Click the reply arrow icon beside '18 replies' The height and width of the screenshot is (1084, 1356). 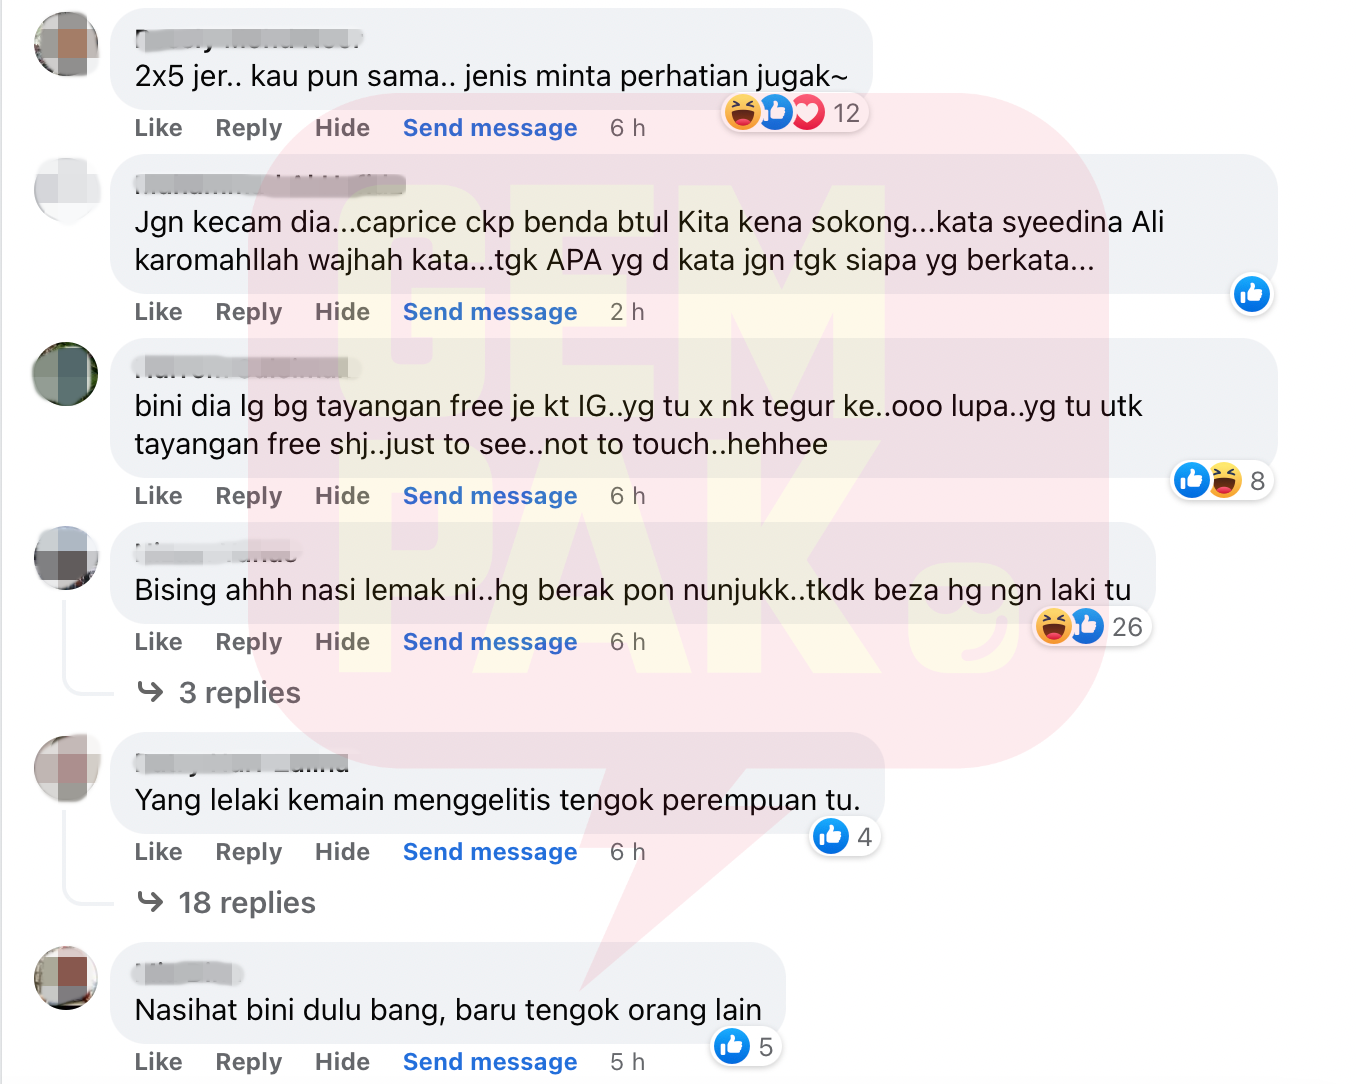[150, 902]
